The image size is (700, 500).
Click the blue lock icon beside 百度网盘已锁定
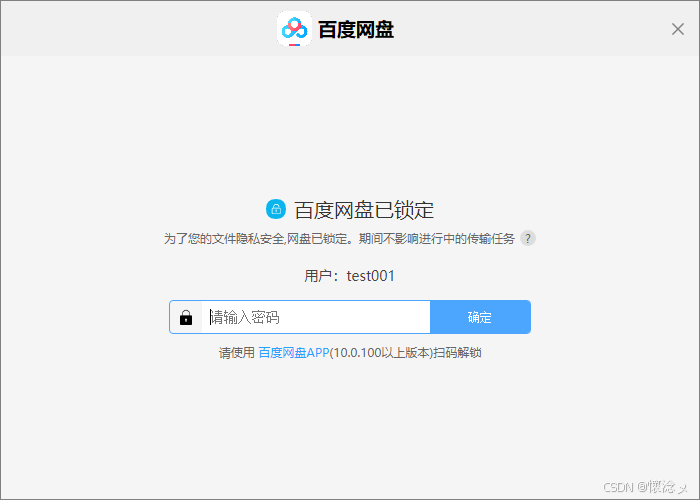point(276,209)
